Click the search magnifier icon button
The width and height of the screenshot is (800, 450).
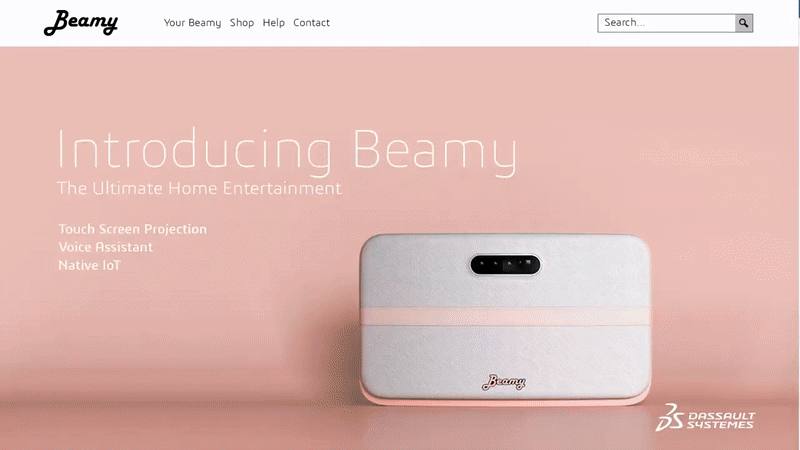[x=744, y=23]
